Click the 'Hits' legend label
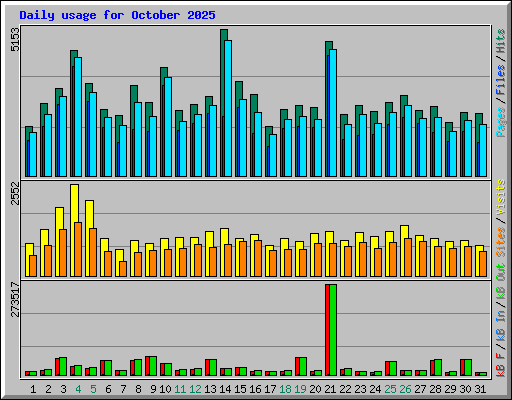512x400 pixels. [501, 41]
